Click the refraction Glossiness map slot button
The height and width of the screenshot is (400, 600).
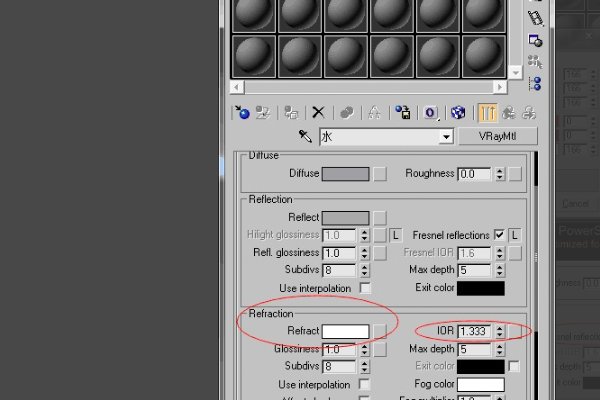[380, 349]
